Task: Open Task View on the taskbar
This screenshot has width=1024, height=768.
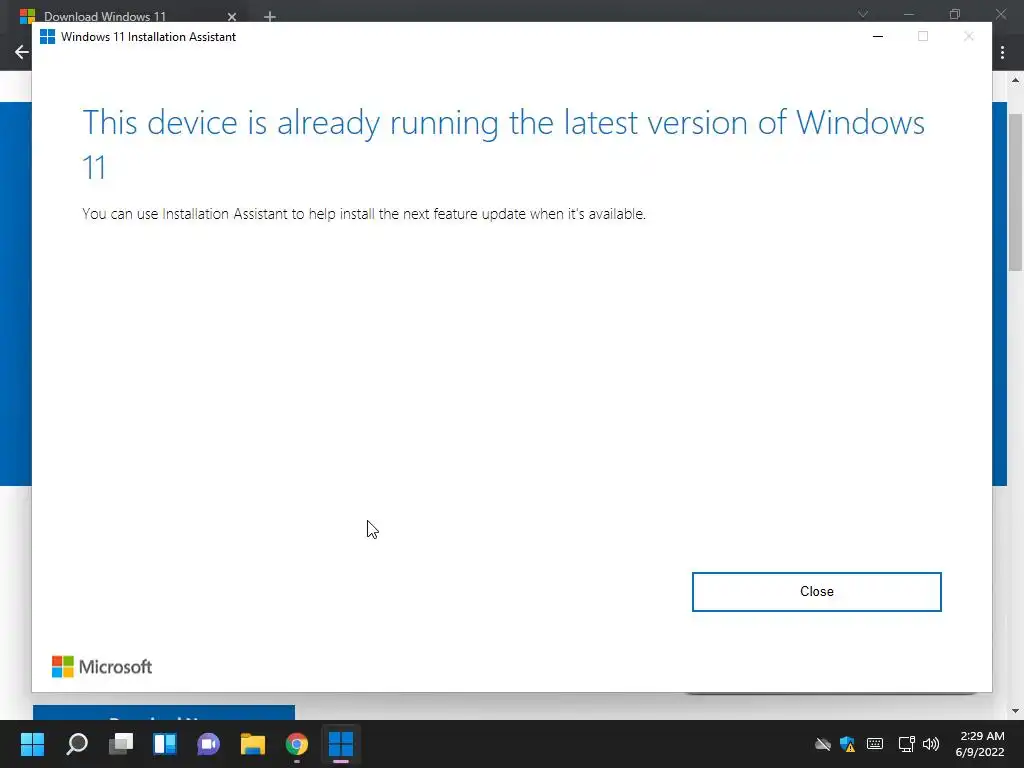Action: tap(121, 743)
